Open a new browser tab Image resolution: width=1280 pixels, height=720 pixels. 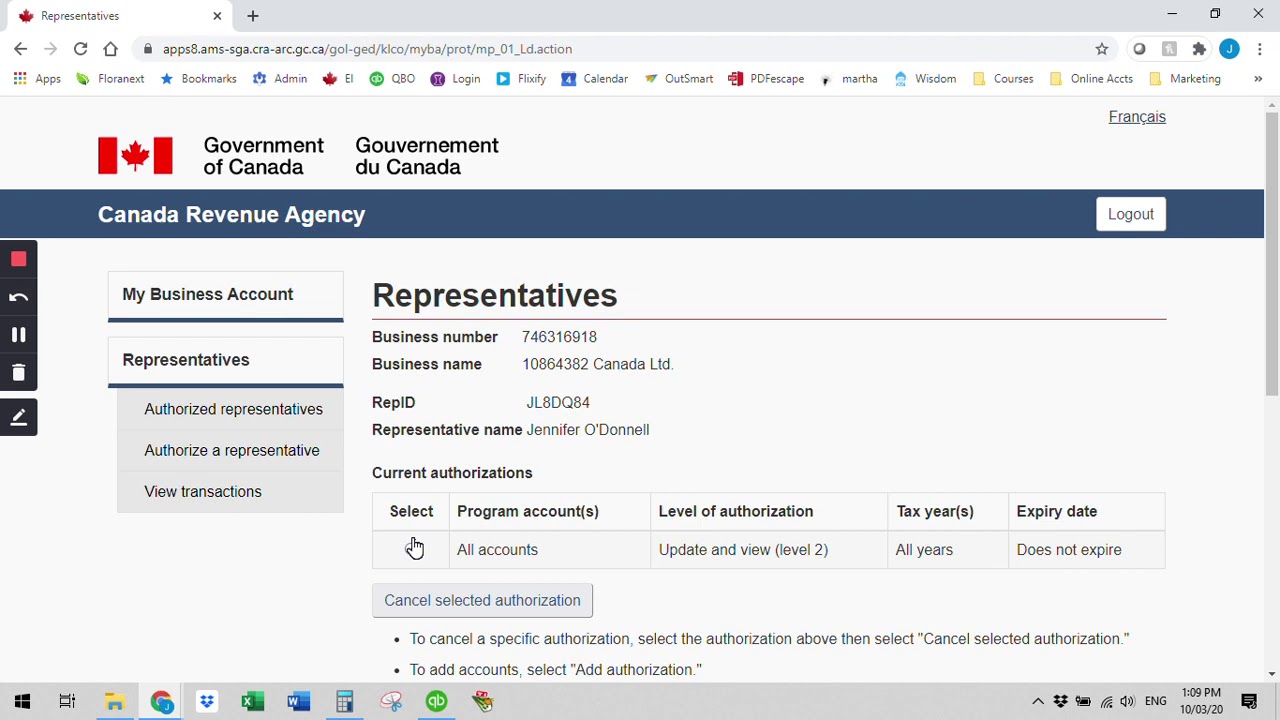tap(252, 16)
